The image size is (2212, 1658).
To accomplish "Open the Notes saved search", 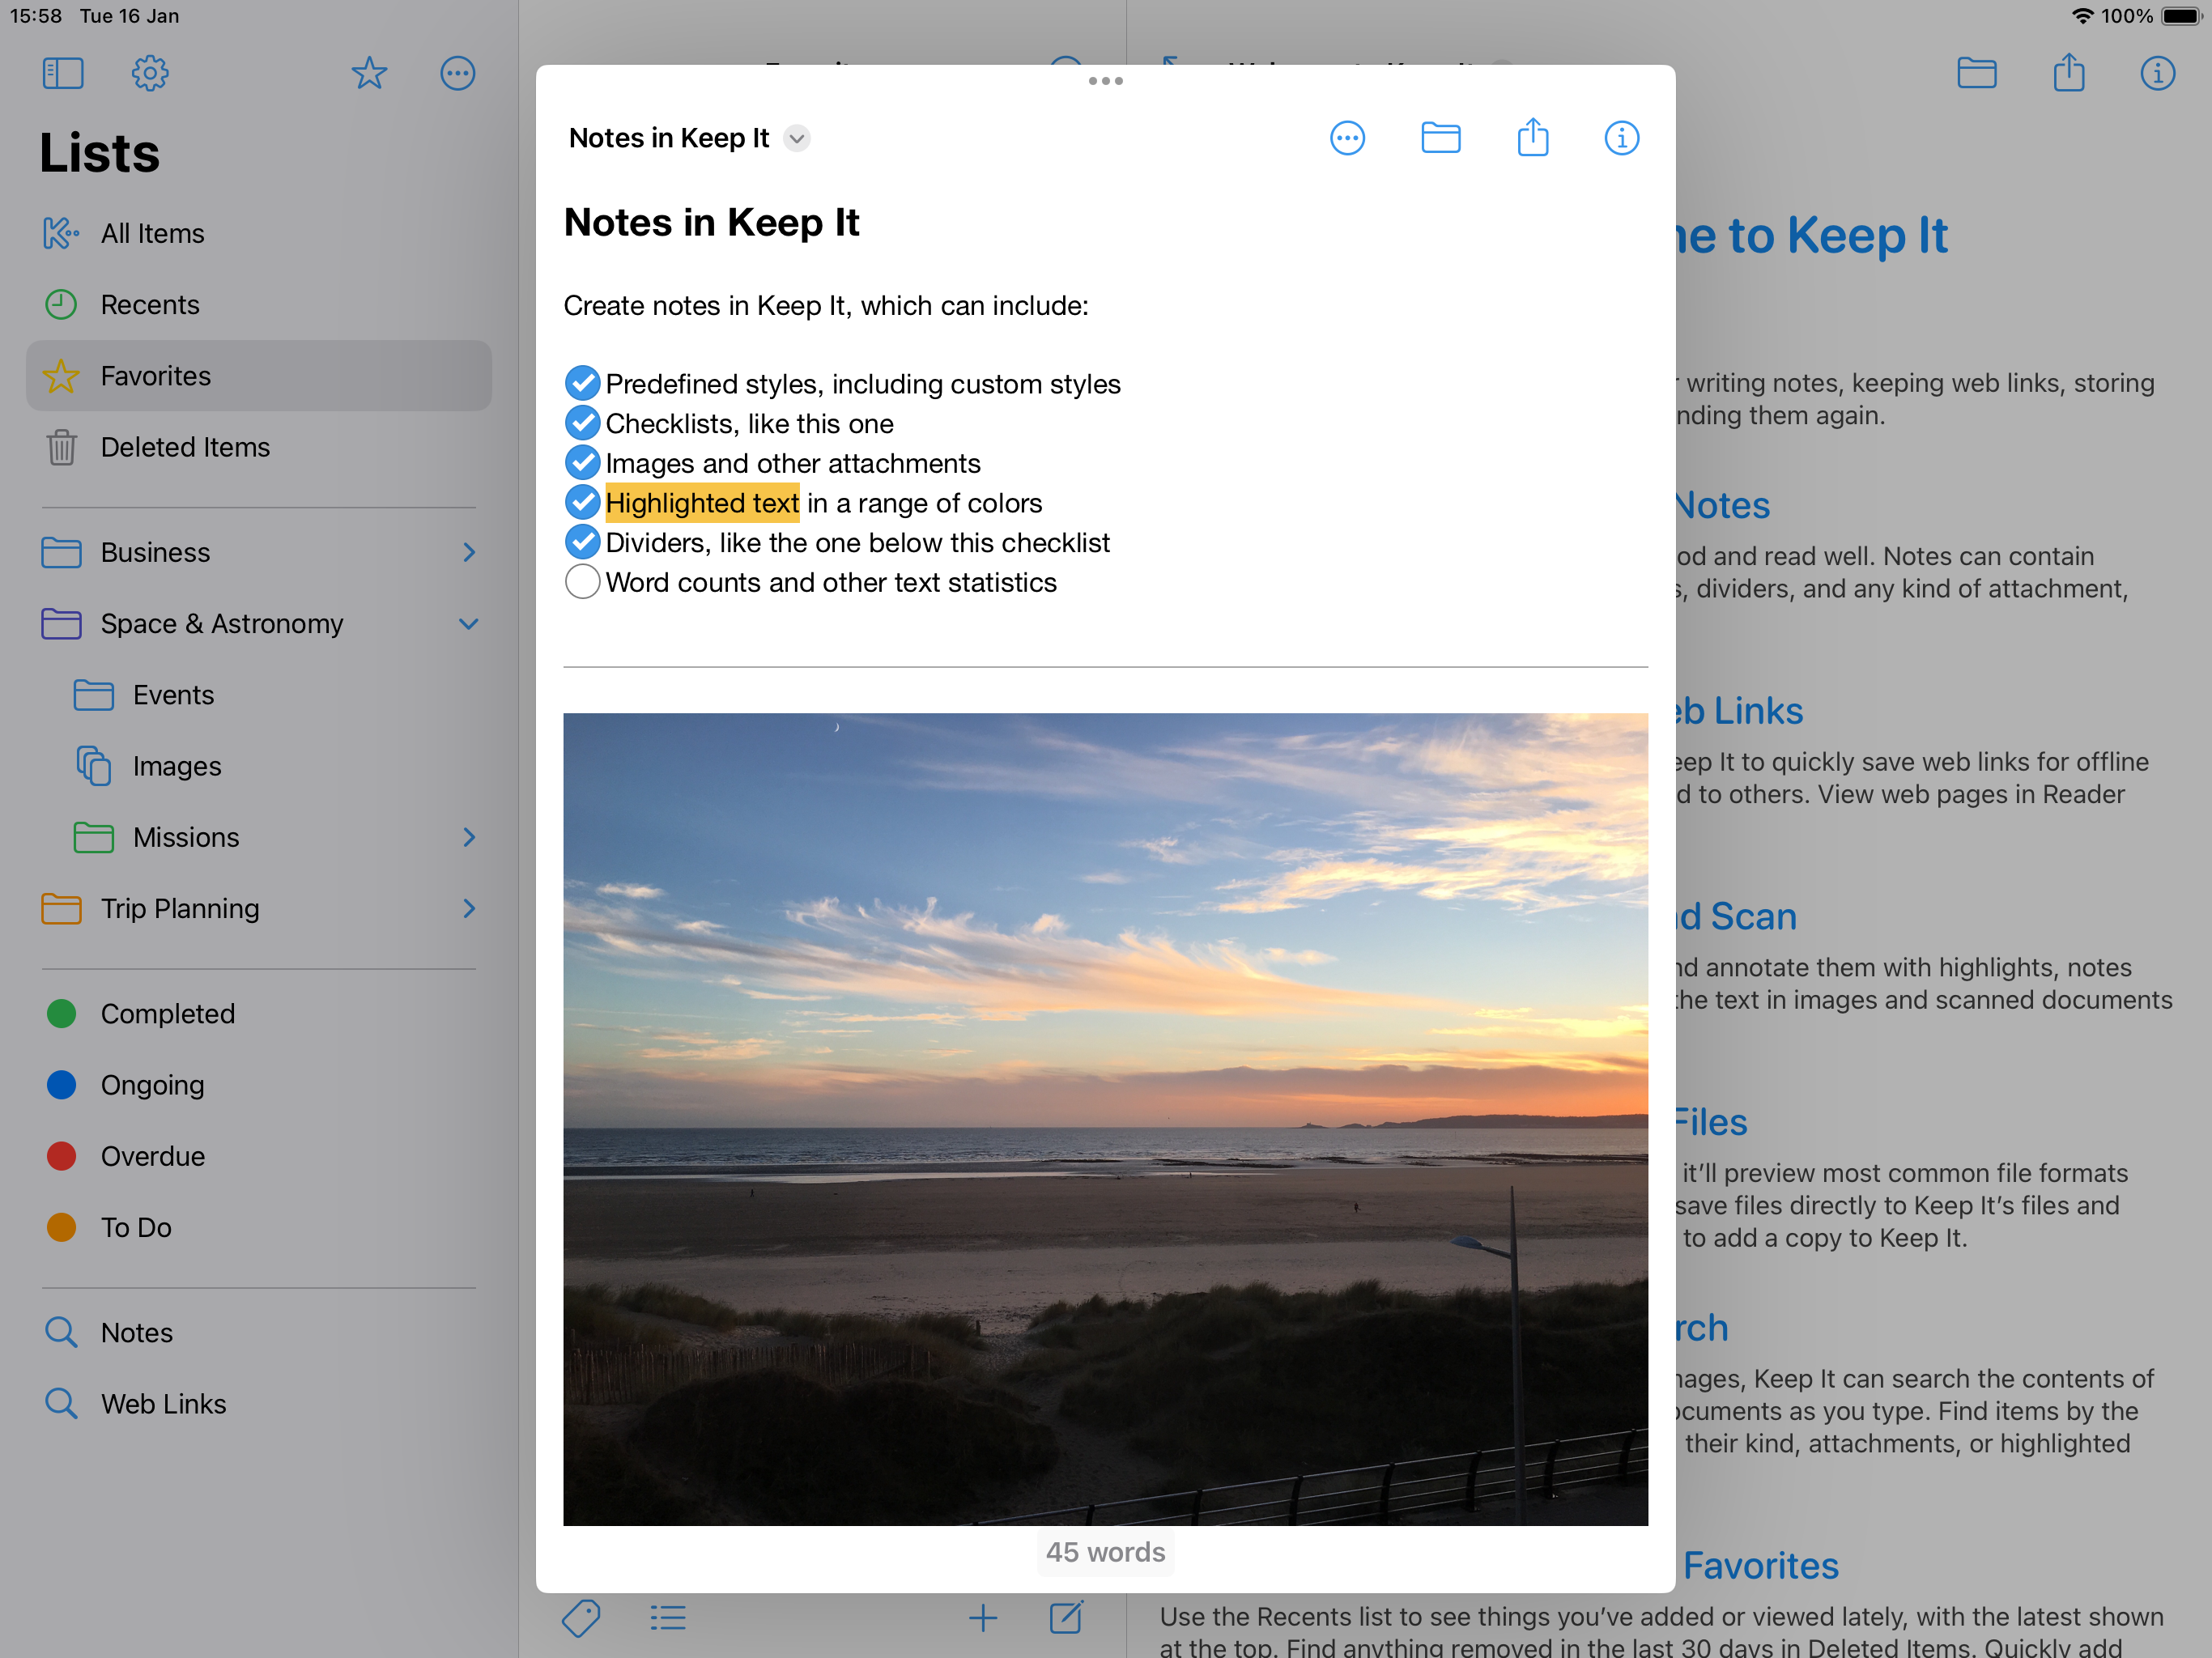I will (x=259, y=1332).
